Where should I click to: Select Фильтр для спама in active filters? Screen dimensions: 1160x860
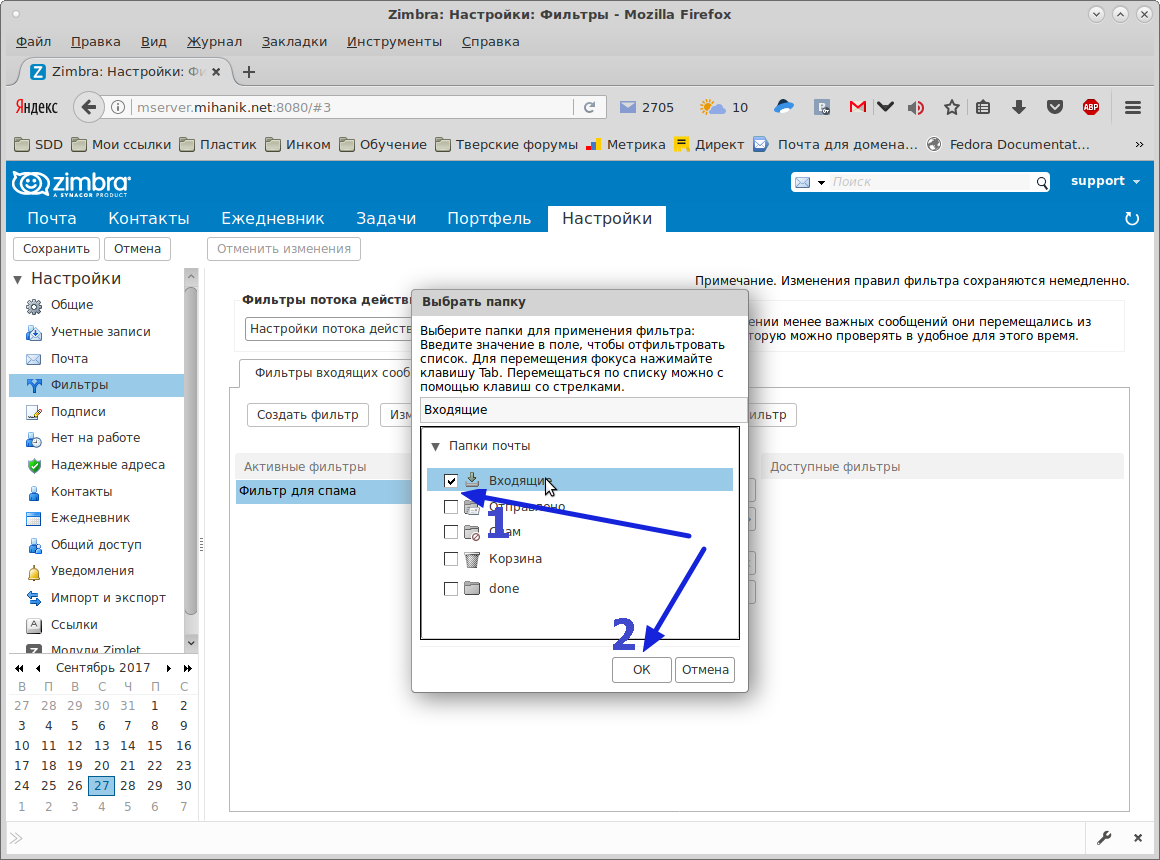[x=324, y=491]
